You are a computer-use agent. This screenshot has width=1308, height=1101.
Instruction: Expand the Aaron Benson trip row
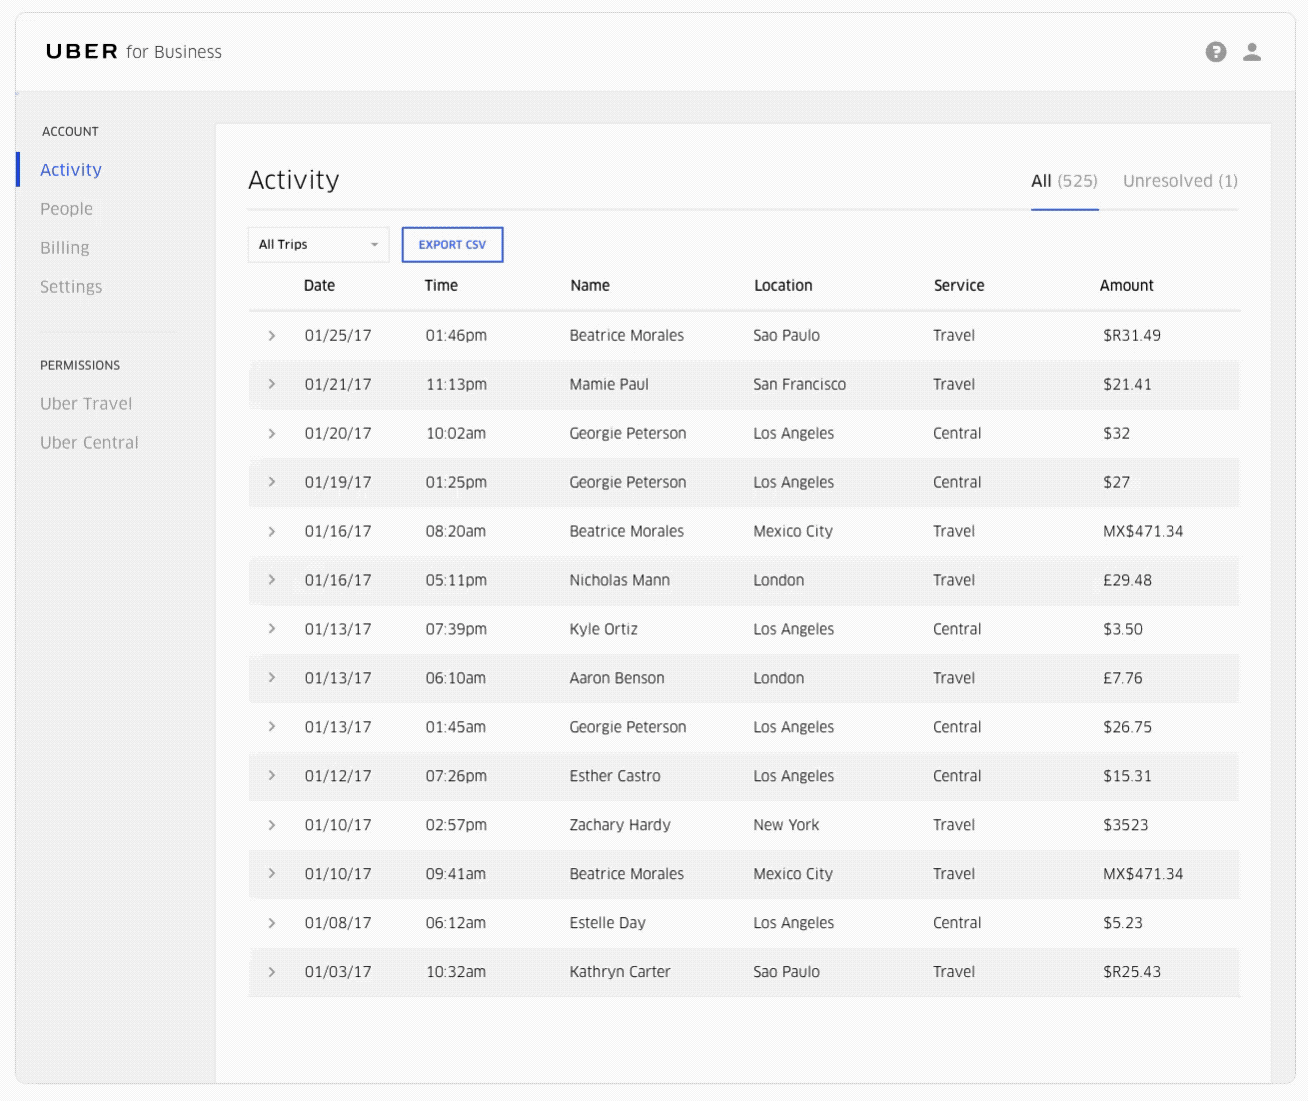271,678
